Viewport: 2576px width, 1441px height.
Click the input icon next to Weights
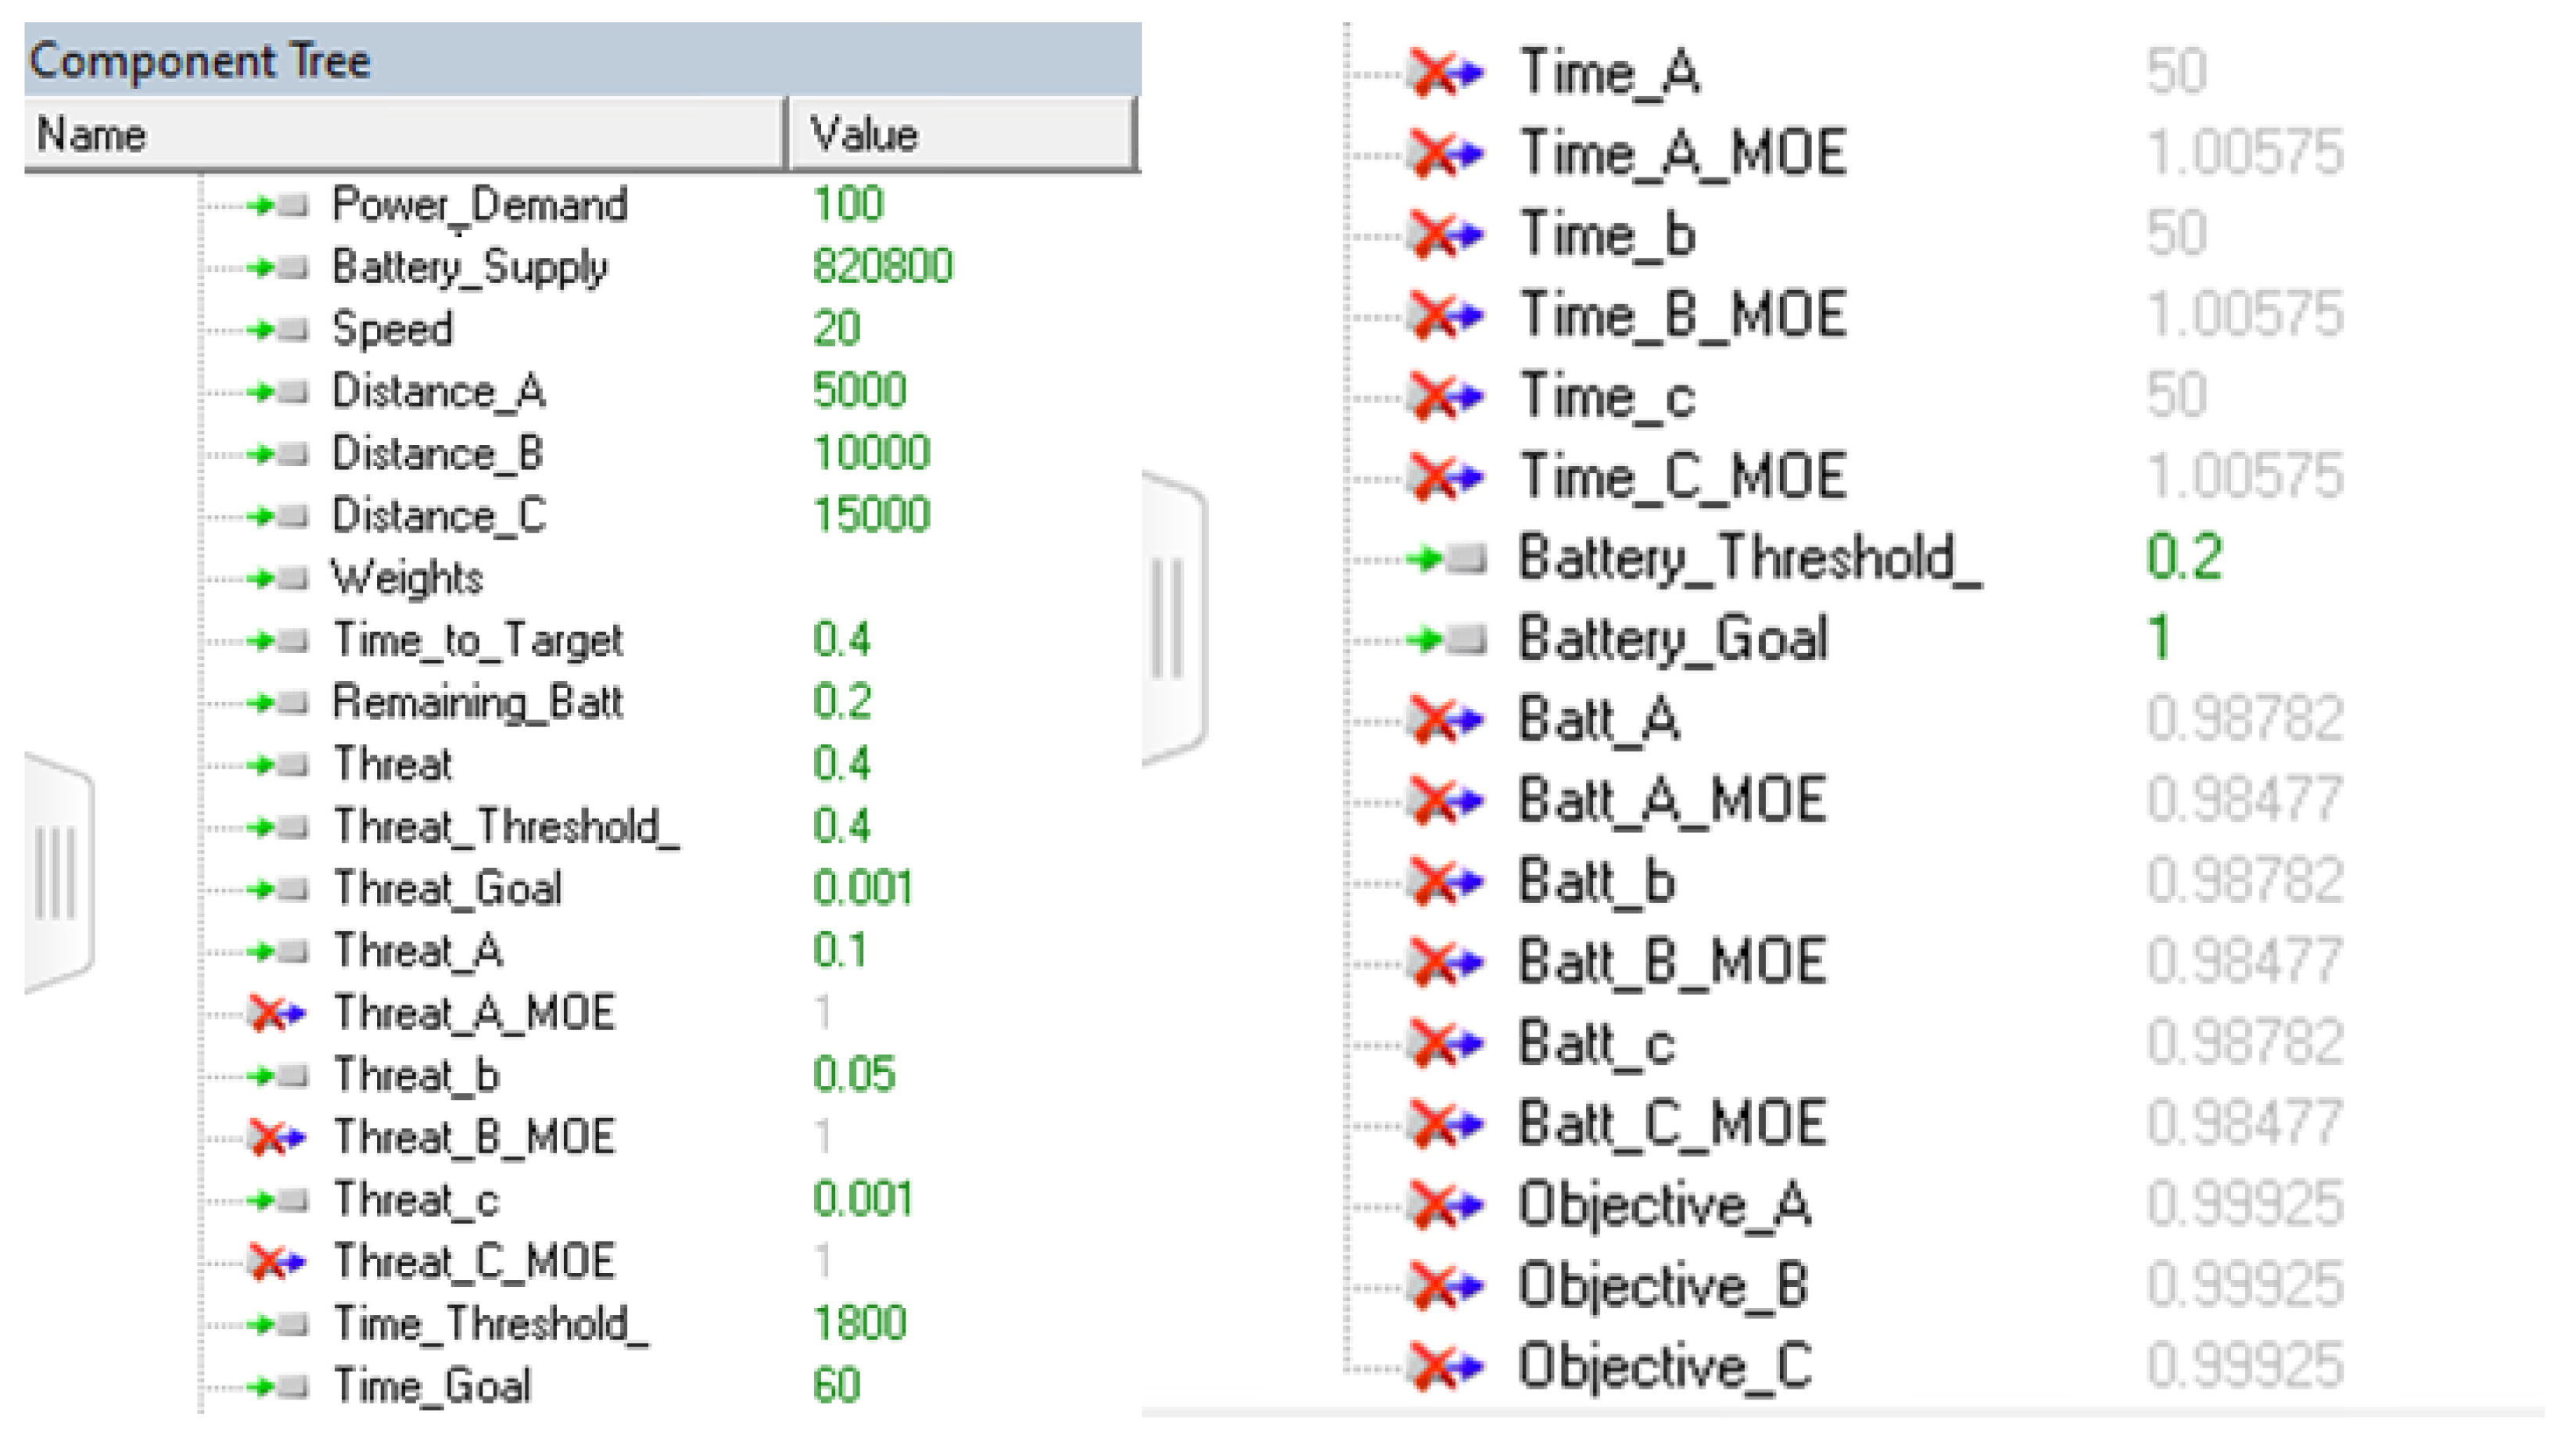(278, 578)
